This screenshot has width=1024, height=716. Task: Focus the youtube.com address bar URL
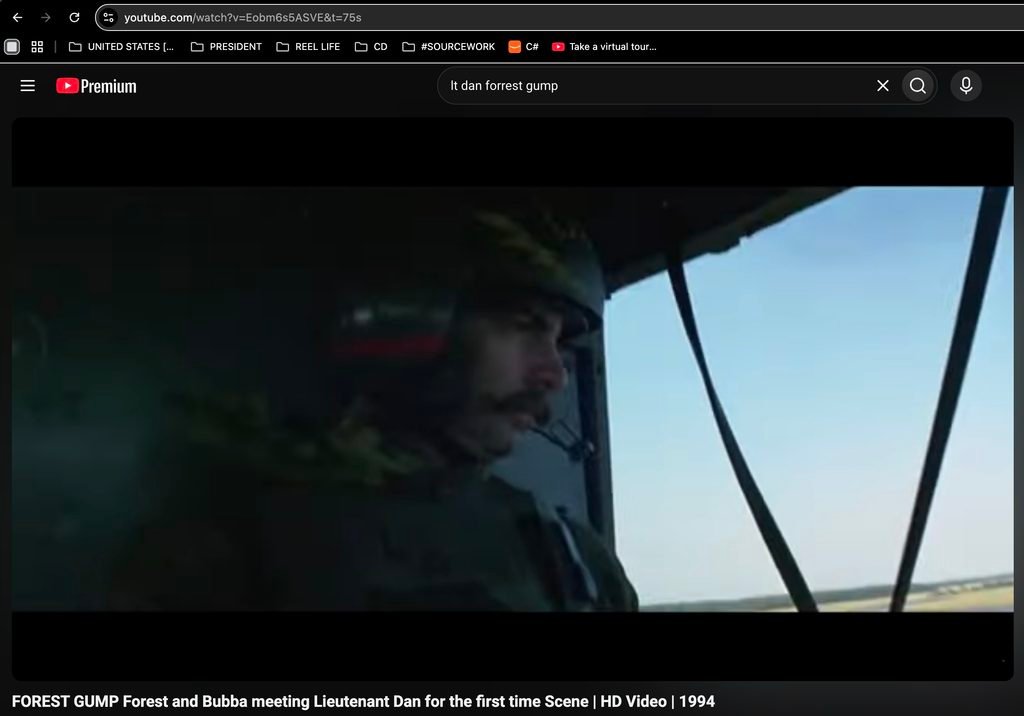[243, 18]
